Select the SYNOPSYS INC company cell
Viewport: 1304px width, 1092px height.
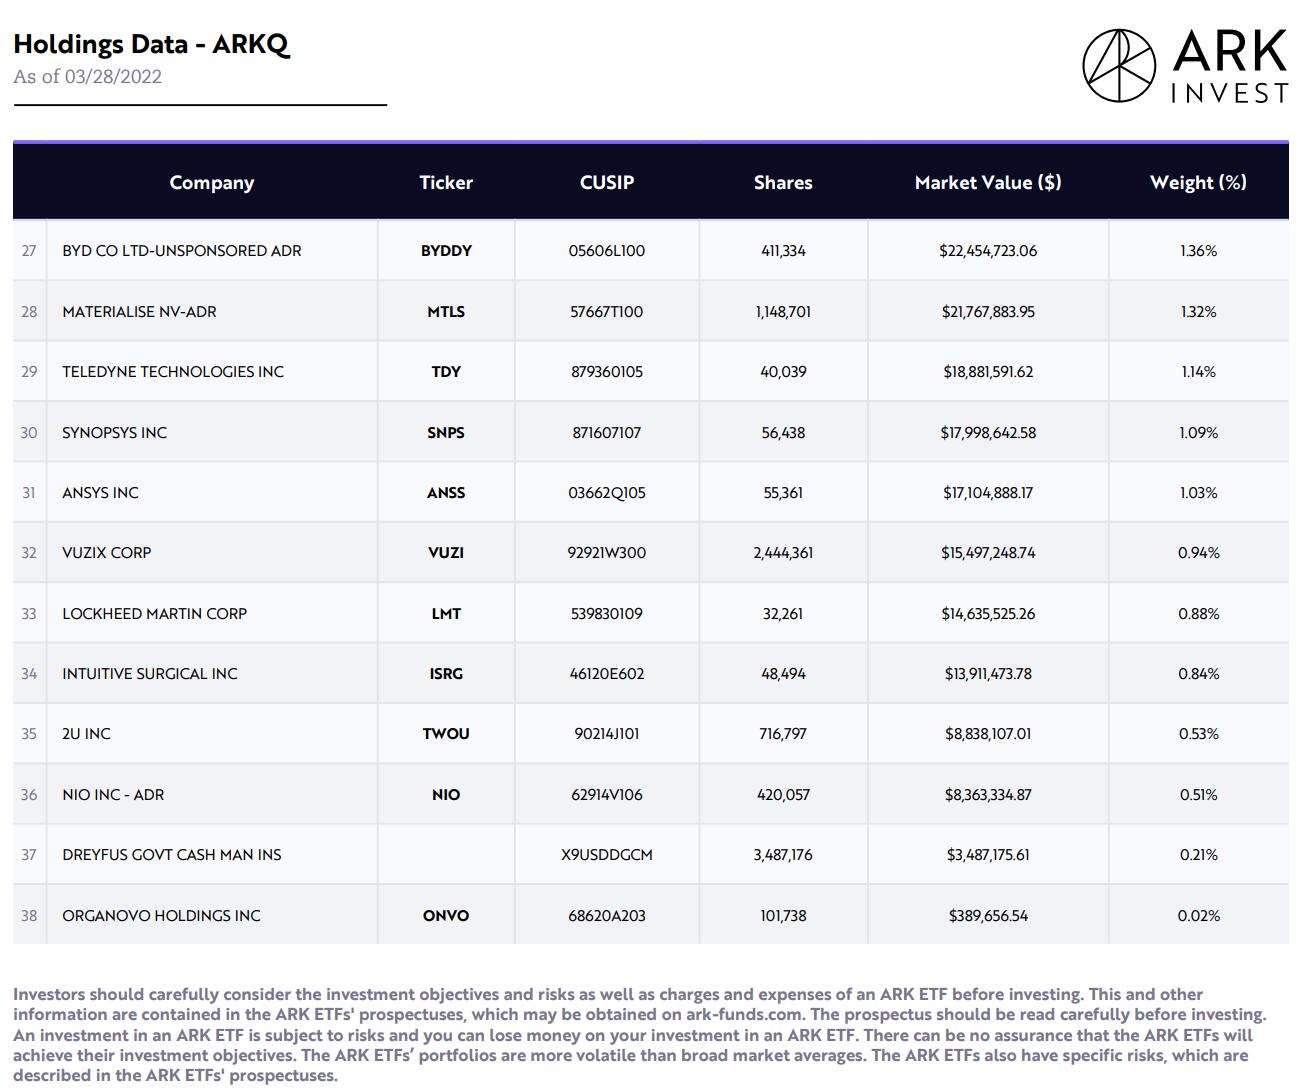click(114, 433)
